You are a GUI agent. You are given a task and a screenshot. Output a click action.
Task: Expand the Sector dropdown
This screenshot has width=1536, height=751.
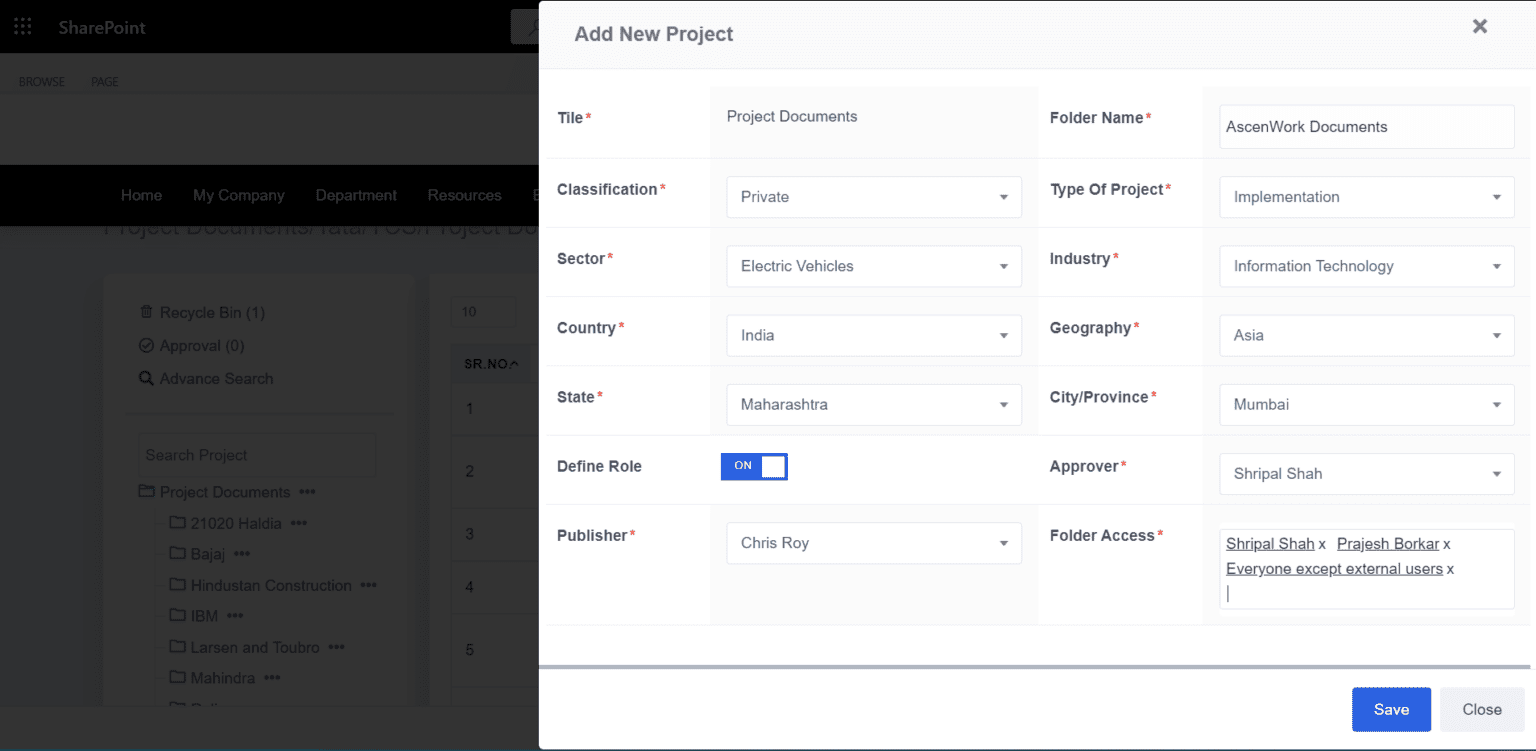click(x=873, y=267)
